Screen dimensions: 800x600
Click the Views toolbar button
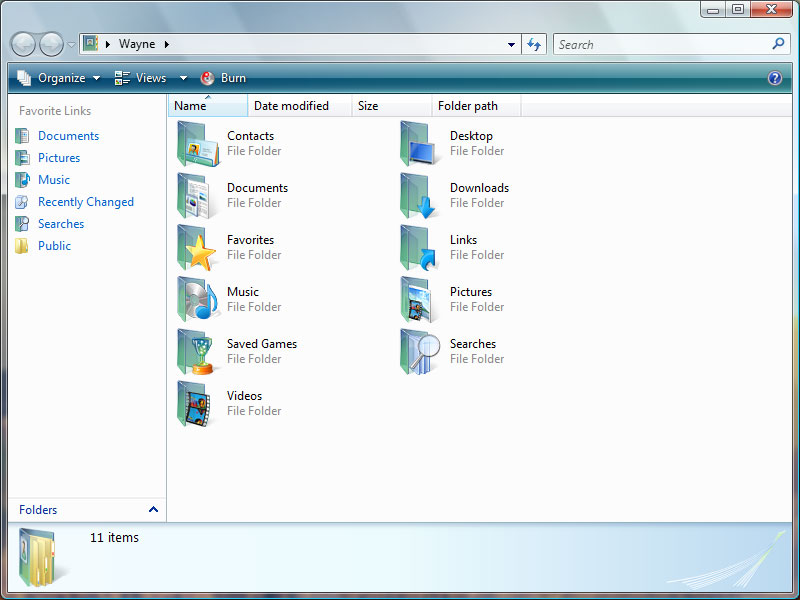point(142,78)
